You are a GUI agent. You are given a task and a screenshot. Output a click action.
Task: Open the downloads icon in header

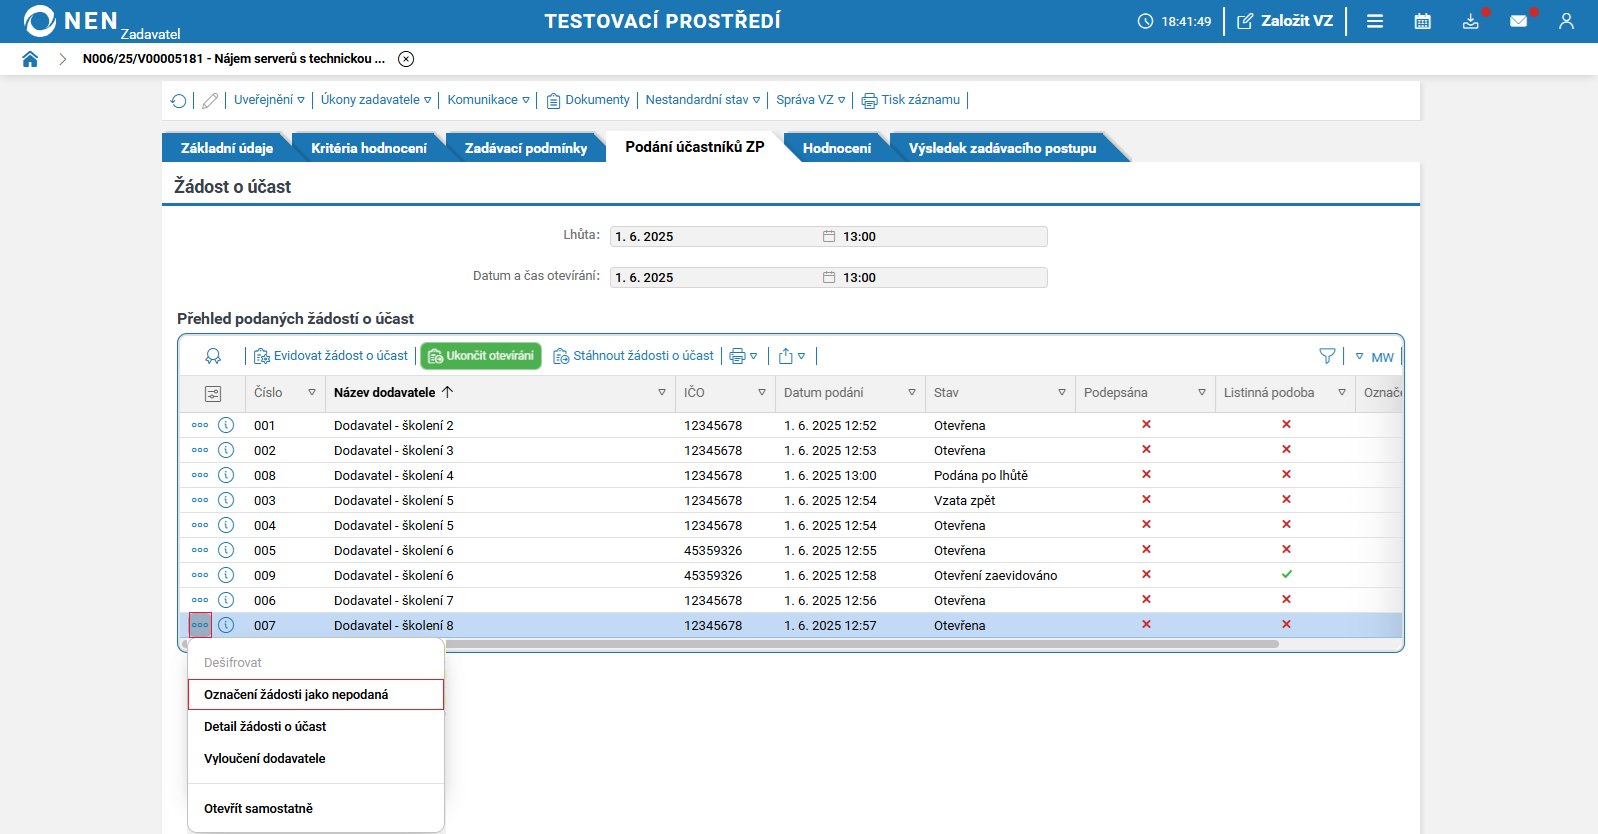pyautogui.click(x=1470, y=21)
